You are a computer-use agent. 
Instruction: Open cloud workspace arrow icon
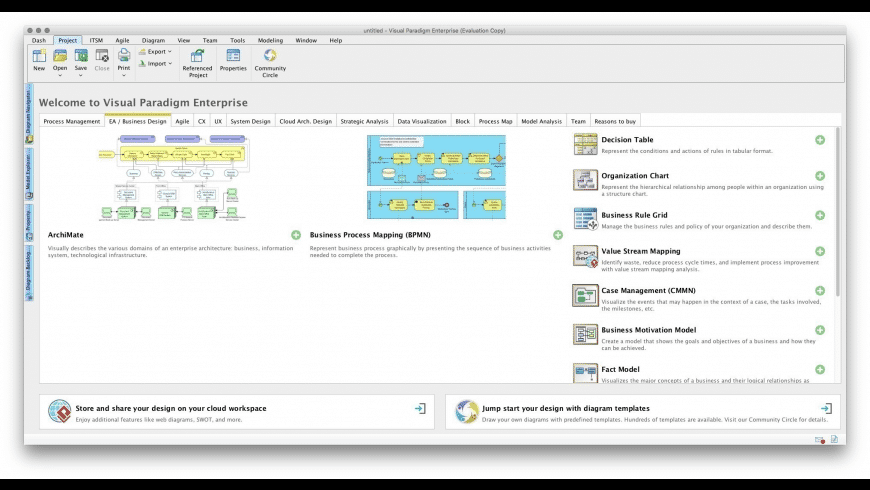(x=421, y=409)
